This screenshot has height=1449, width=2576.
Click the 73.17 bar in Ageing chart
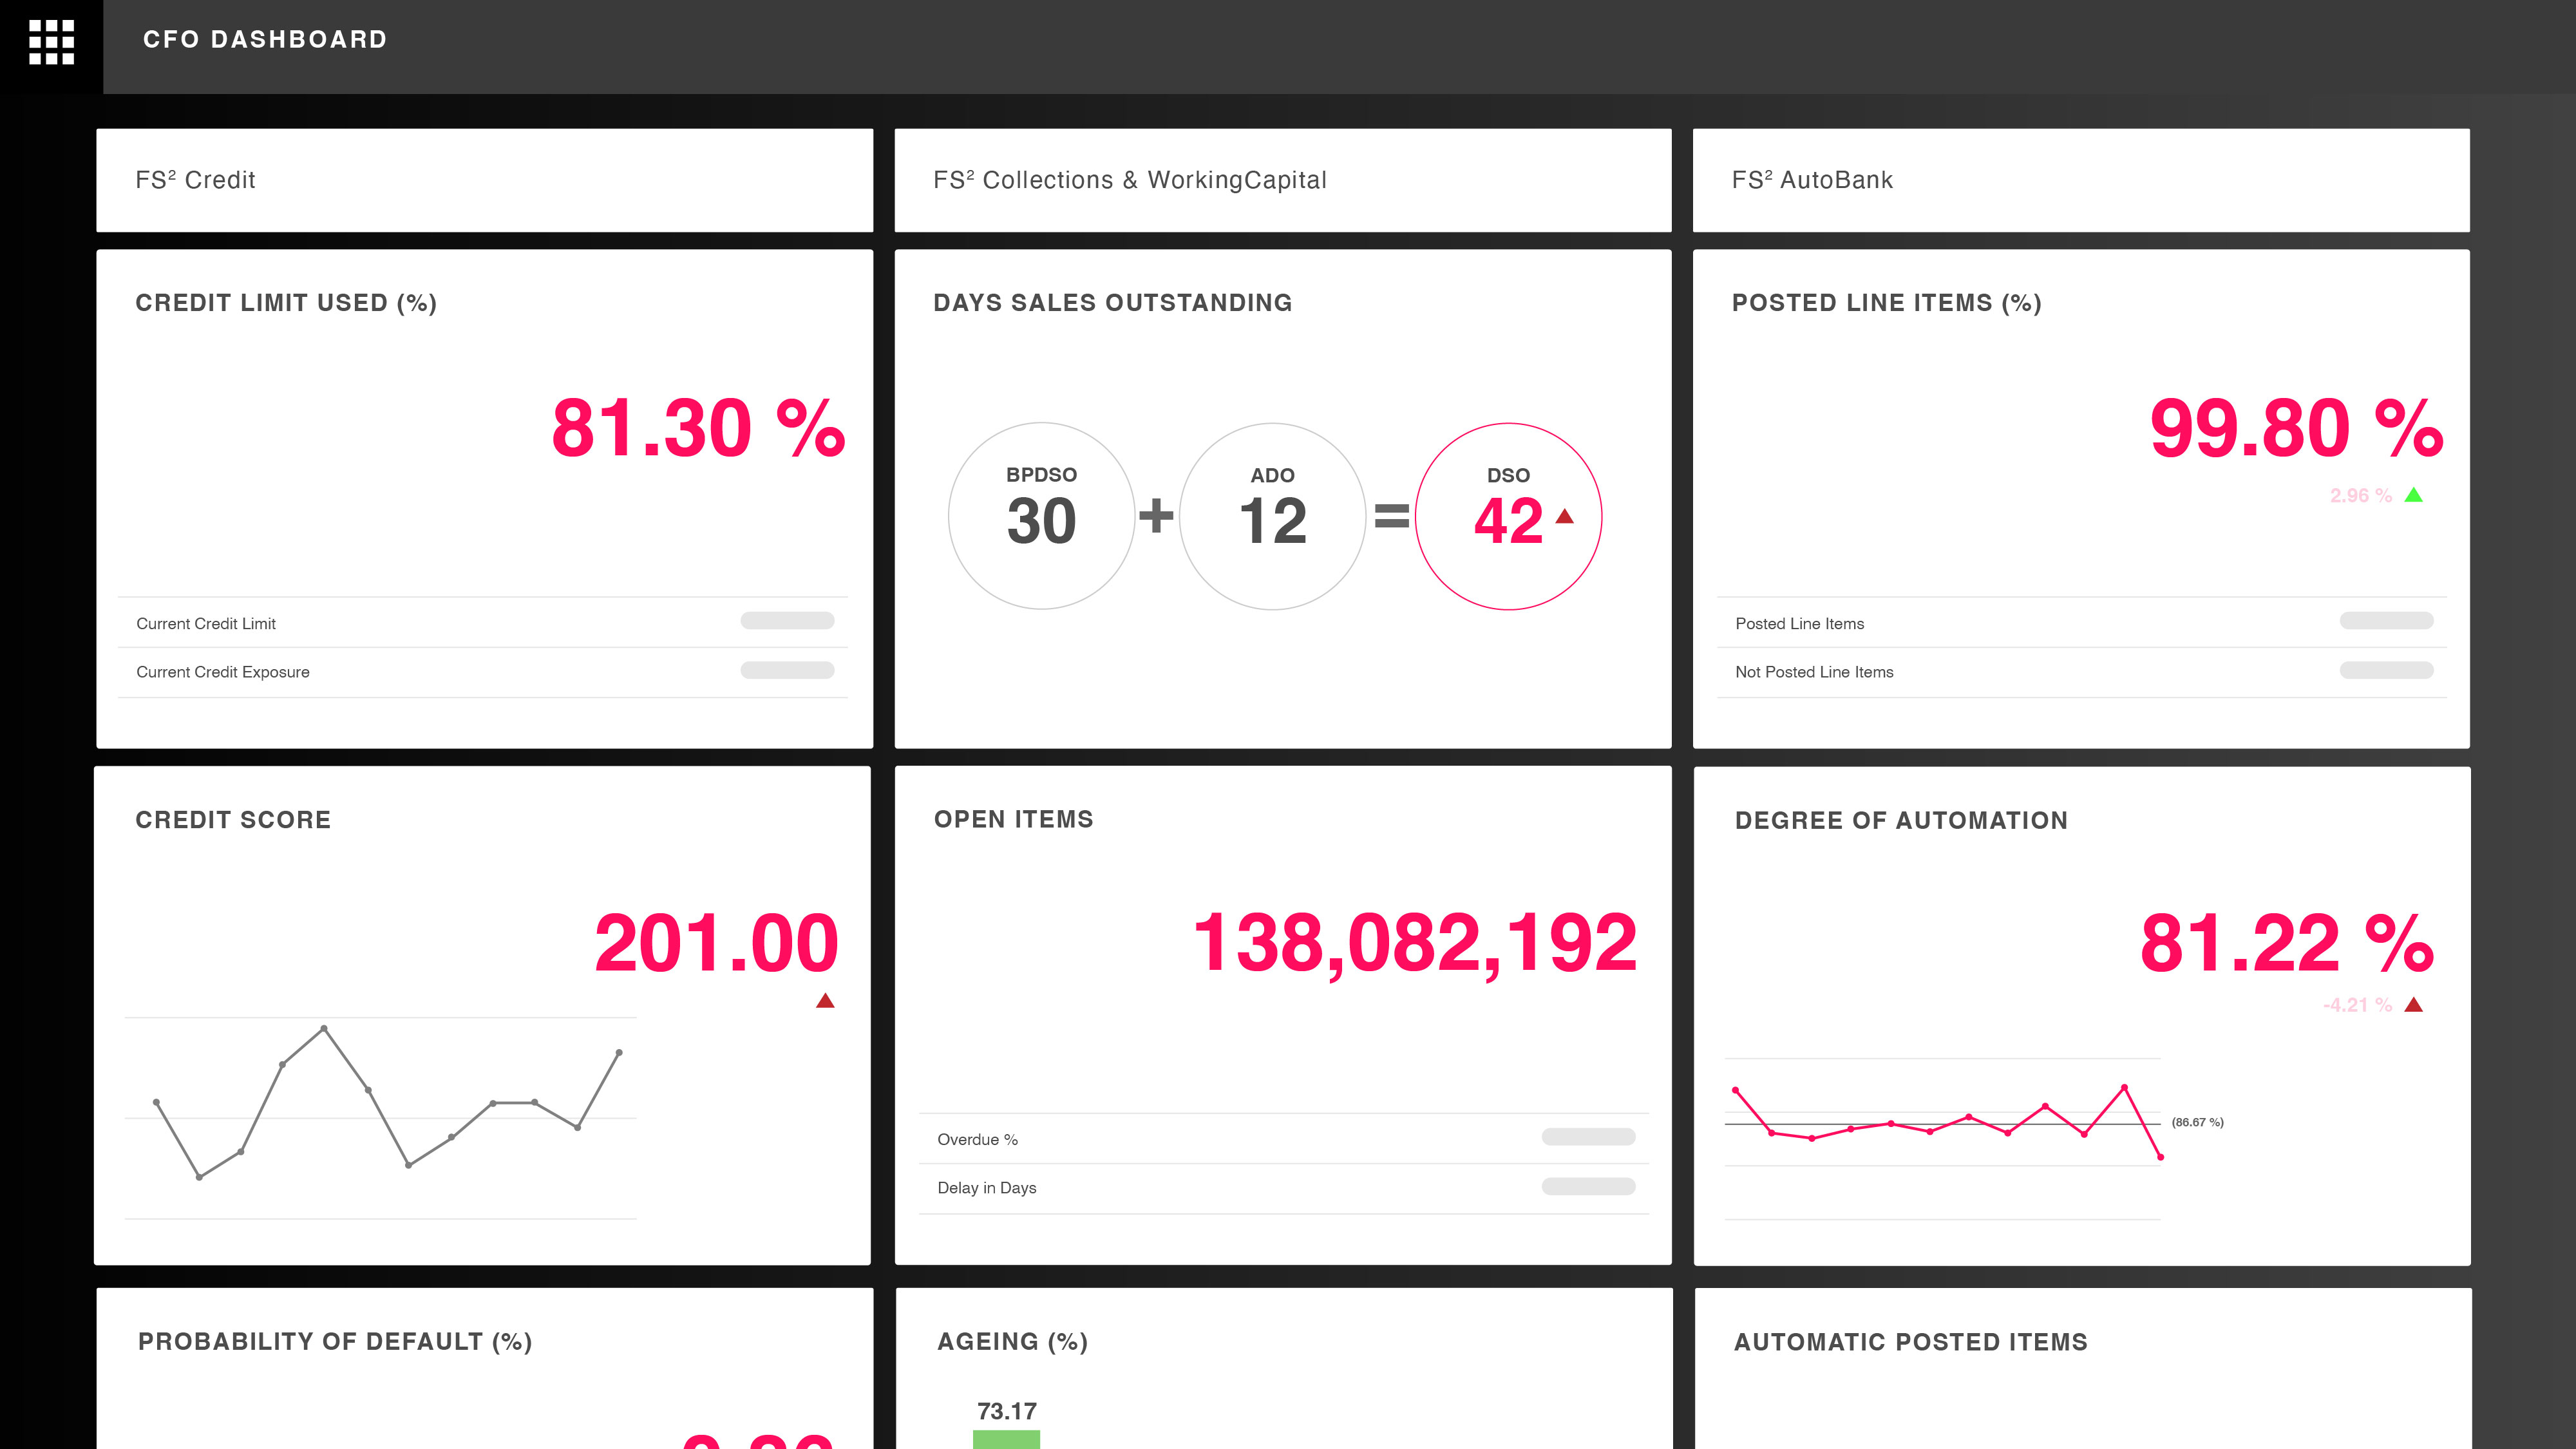(x=1006, y=1440)
